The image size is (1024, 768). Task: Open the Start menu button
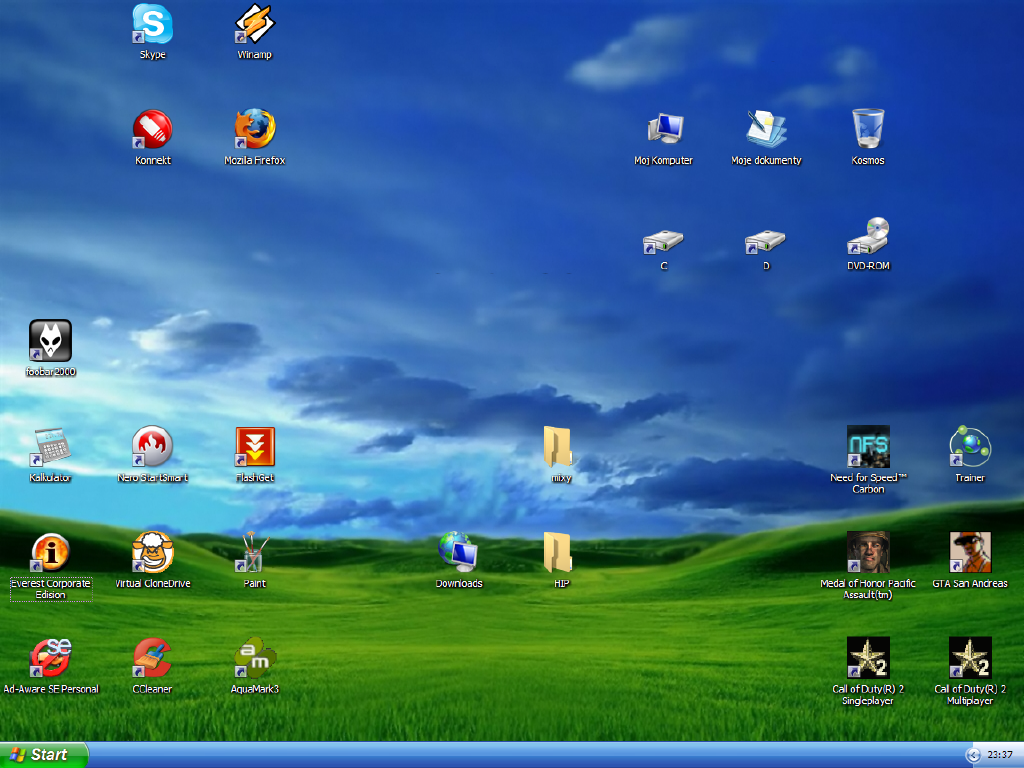[x=44, y=755]
